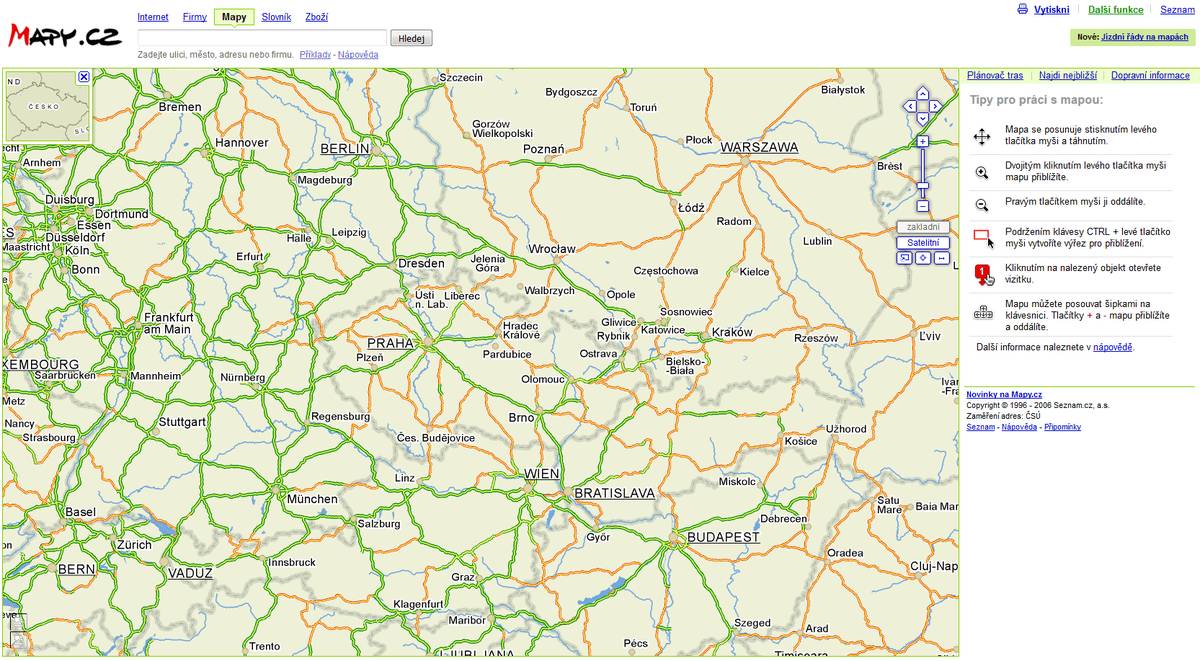
Task: Pan the map right with the arrow
Action: 935,106
